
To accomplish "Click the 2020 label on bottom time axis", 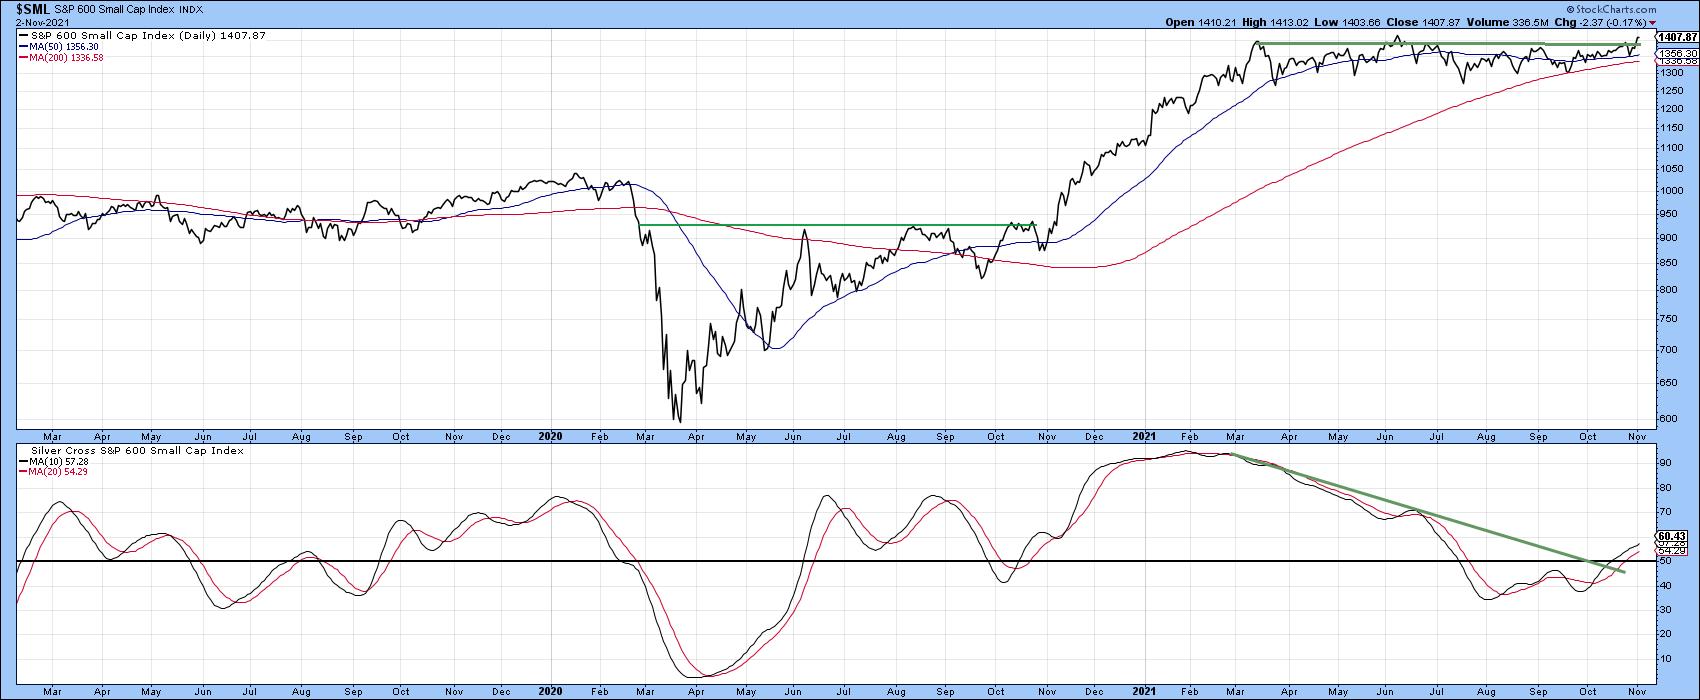I will [x=551, y=691].
